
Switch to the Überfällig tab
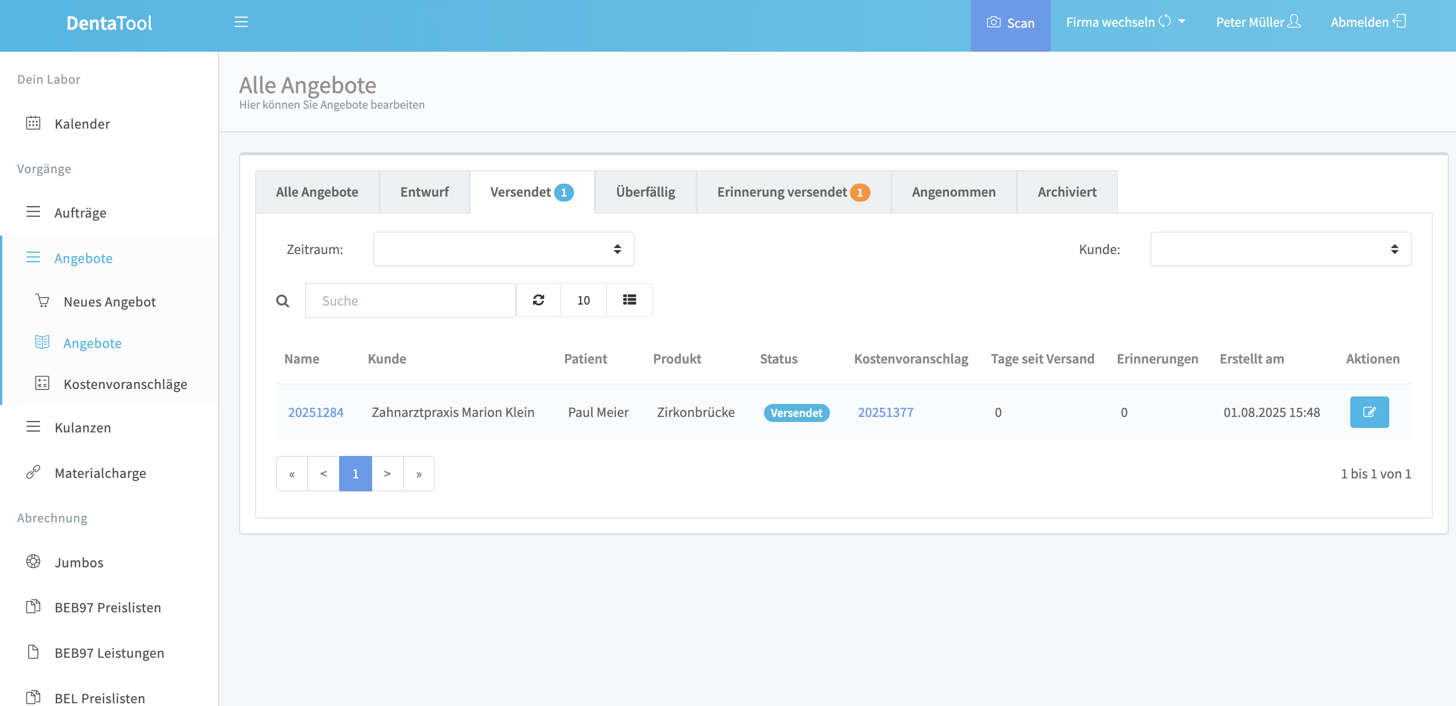[645, 192]
